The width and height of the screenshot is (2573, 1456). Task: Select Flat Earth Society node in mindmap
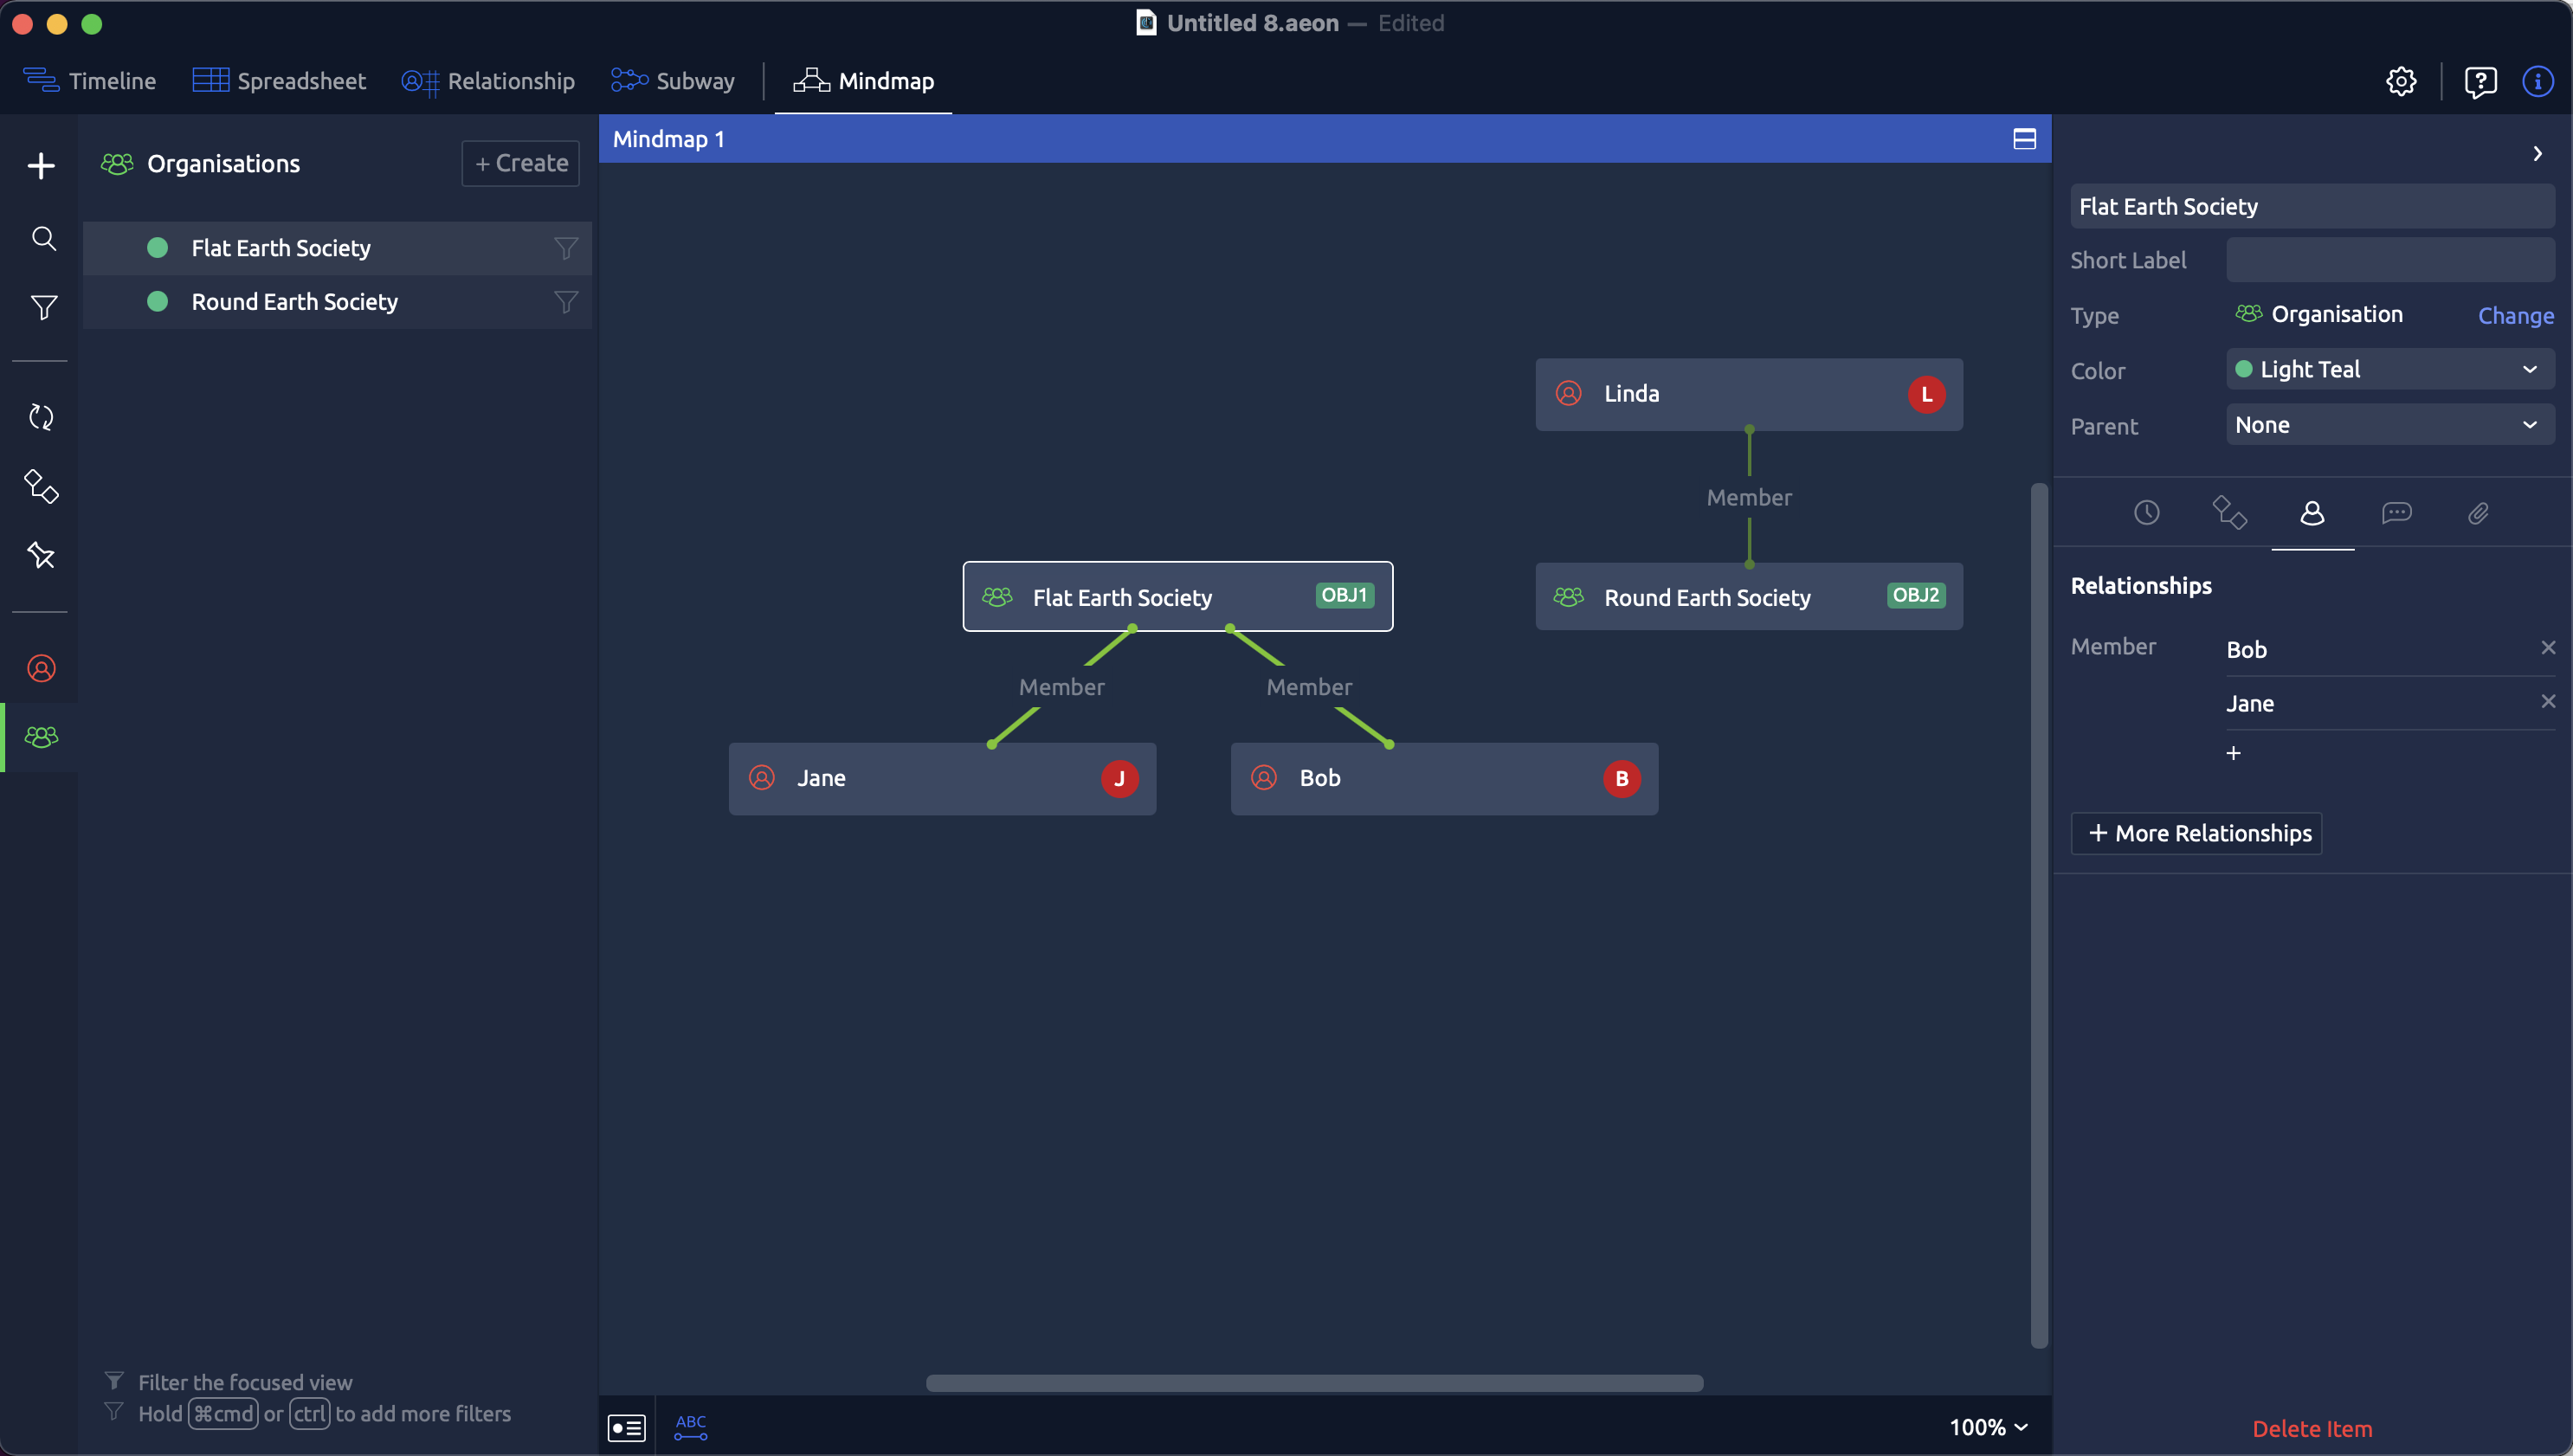point(1178,597)
